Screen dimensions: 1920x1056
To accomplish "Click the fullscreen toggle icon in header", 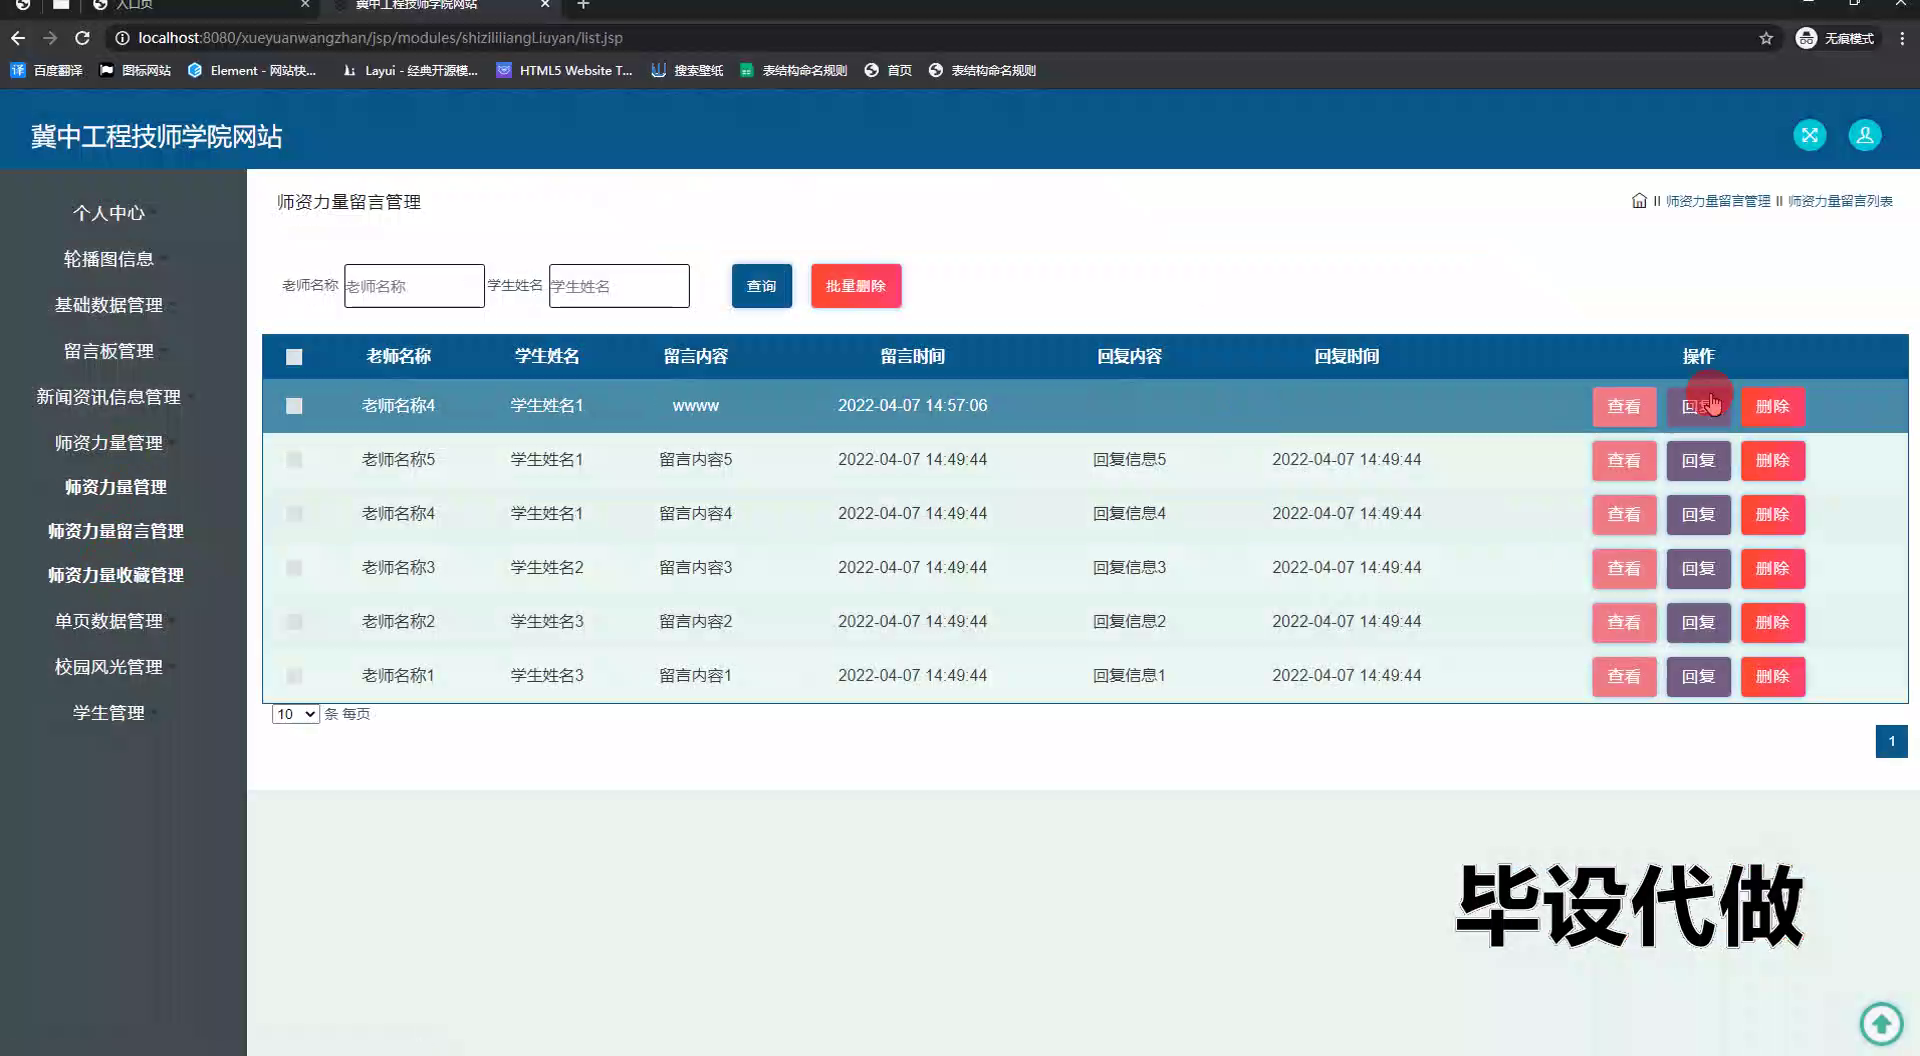I will 1809,135.
